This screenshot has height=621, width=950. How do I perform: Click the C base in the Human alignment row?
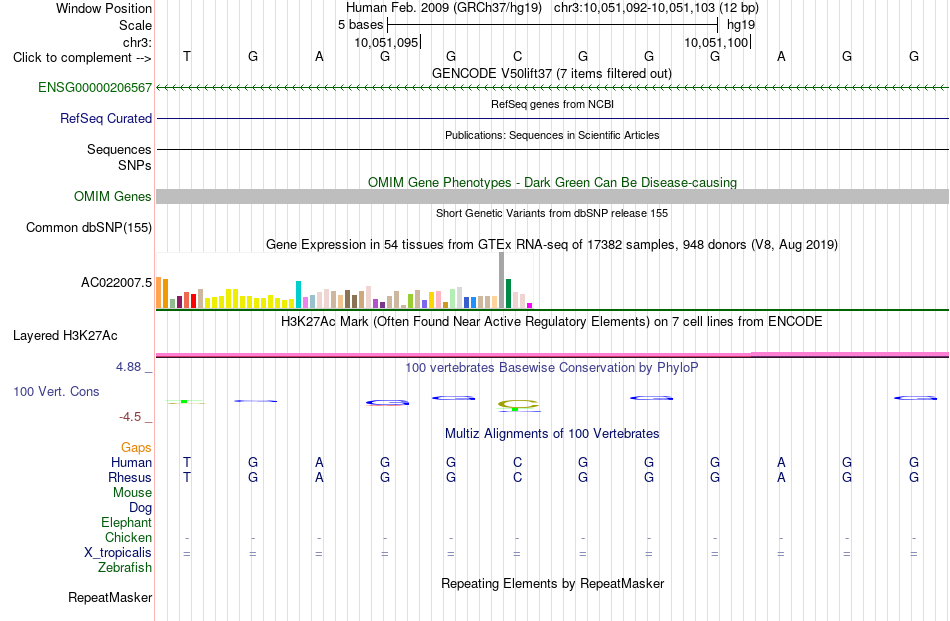[x=517, y=462]
